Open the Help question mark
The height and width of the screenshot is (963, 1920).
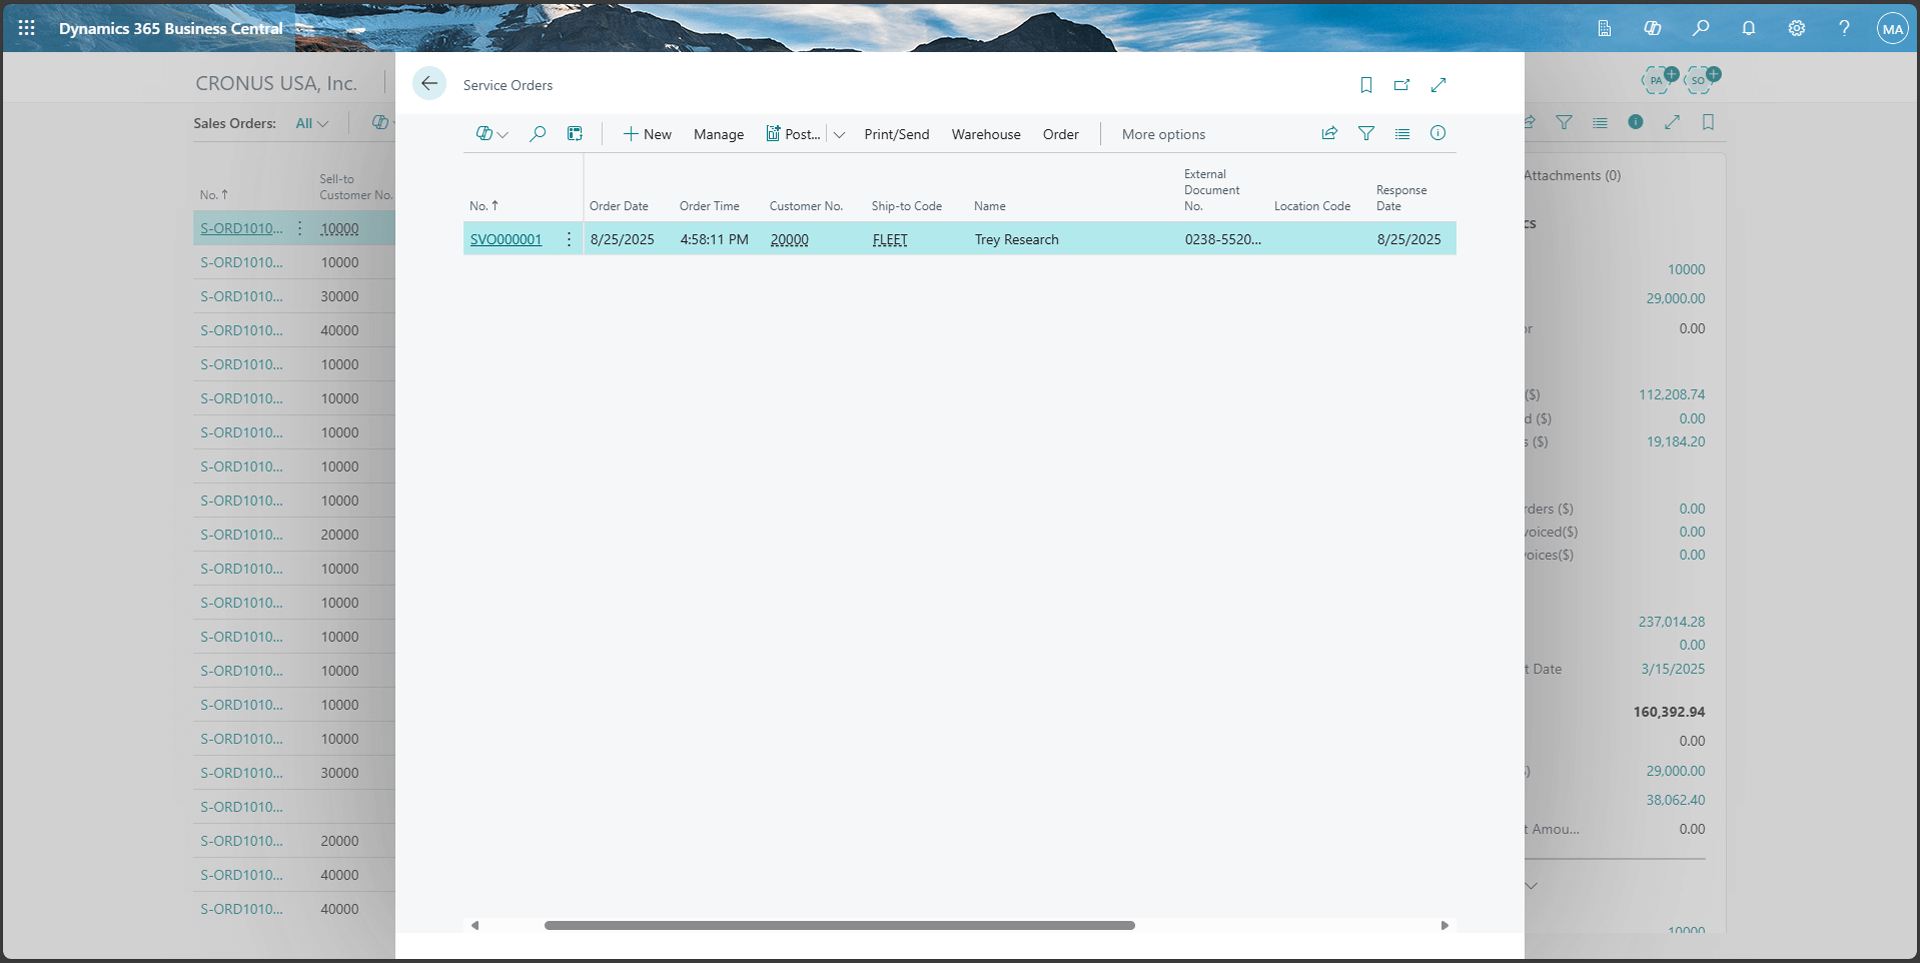1845,27
